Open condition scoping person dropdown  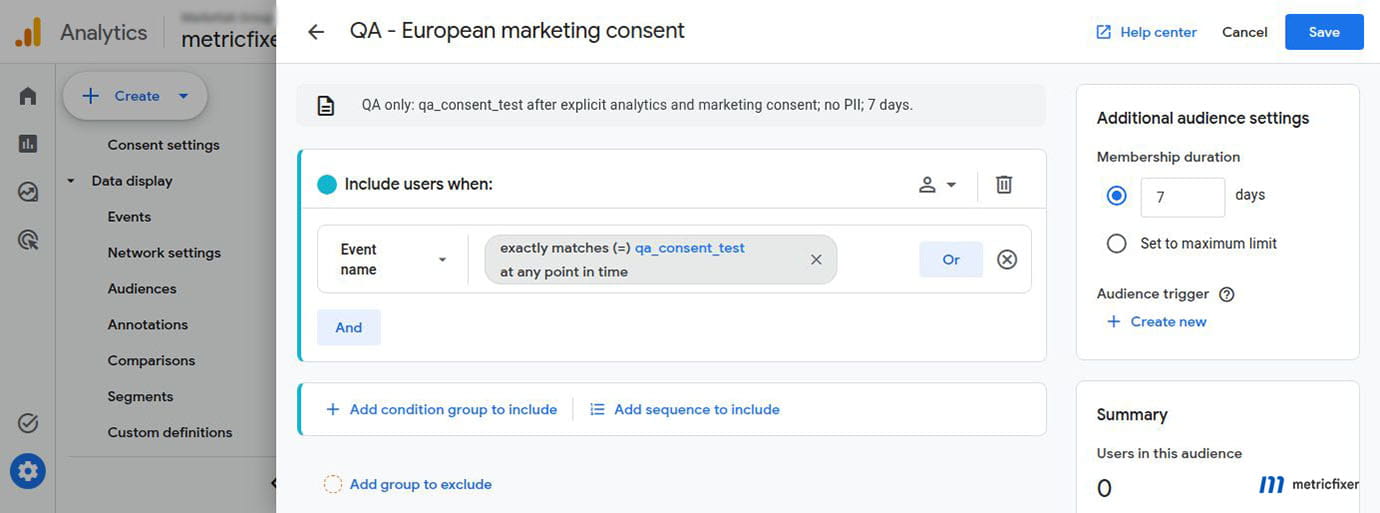coord(937,185)
